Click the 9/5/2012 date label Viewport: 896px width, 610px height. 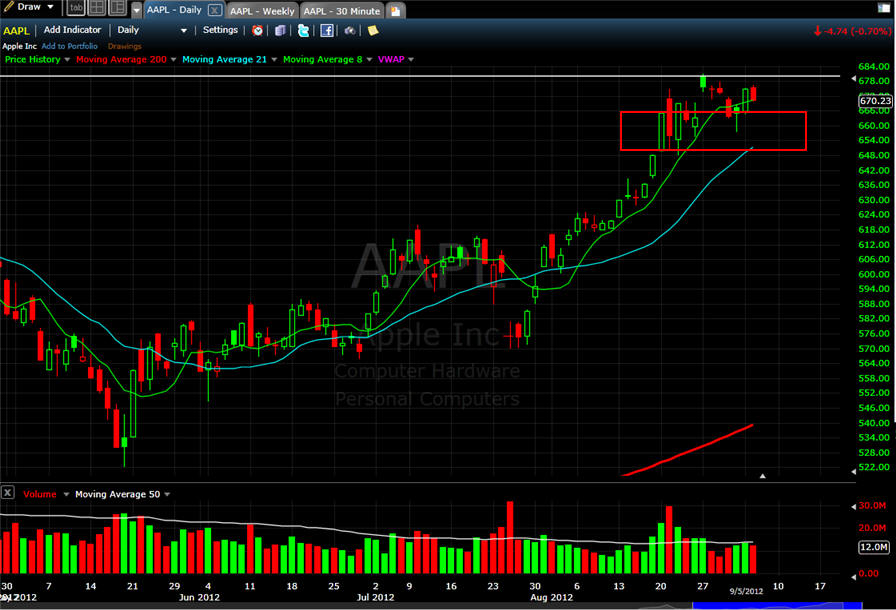[746, 591]
